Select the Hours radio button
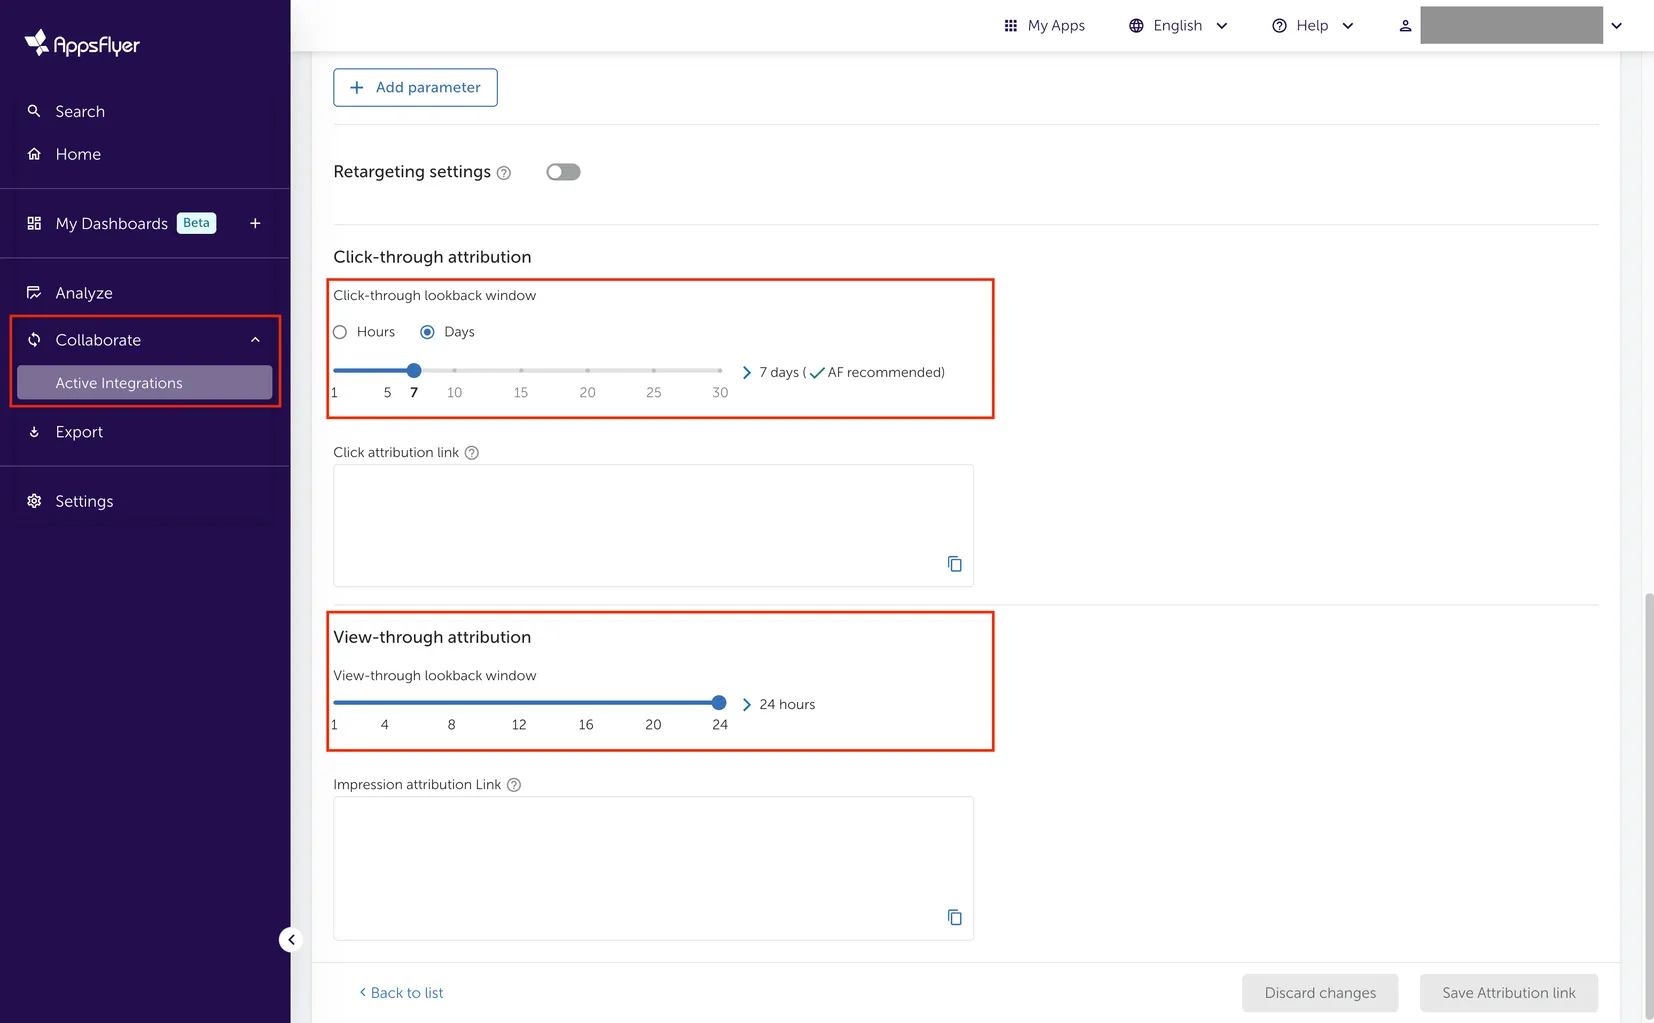This screenshot has height=1023, width=1654. pyautogui.click(x=339, y=331)
